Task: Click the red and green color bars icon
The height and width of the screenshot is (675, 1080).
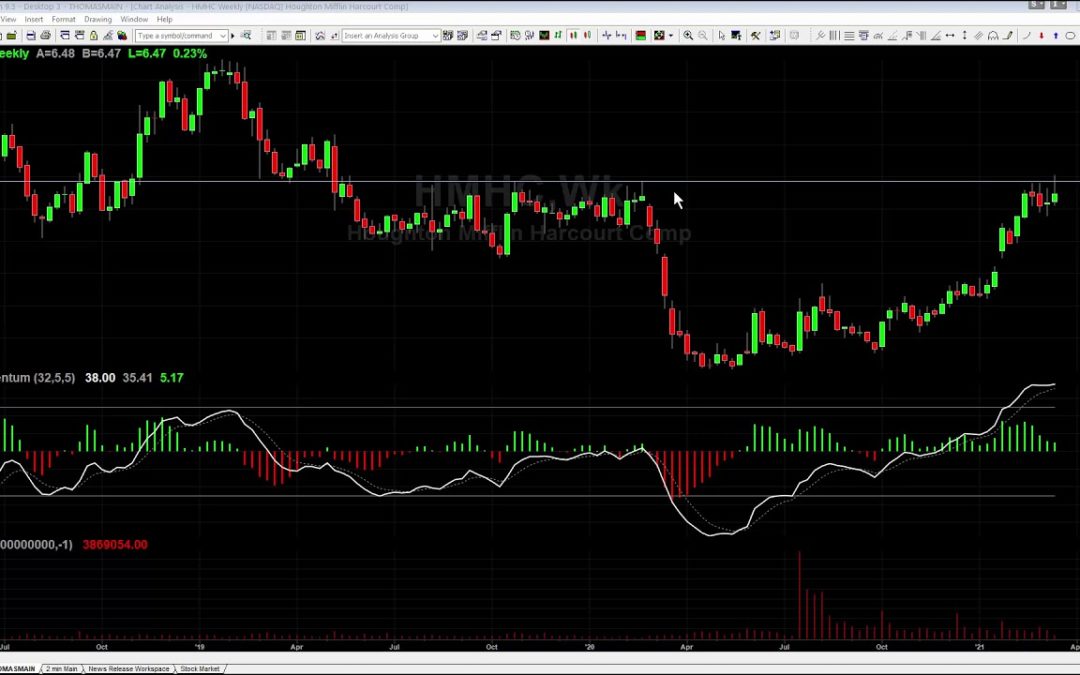Action: pyautogui.click(x=641, y=35)
